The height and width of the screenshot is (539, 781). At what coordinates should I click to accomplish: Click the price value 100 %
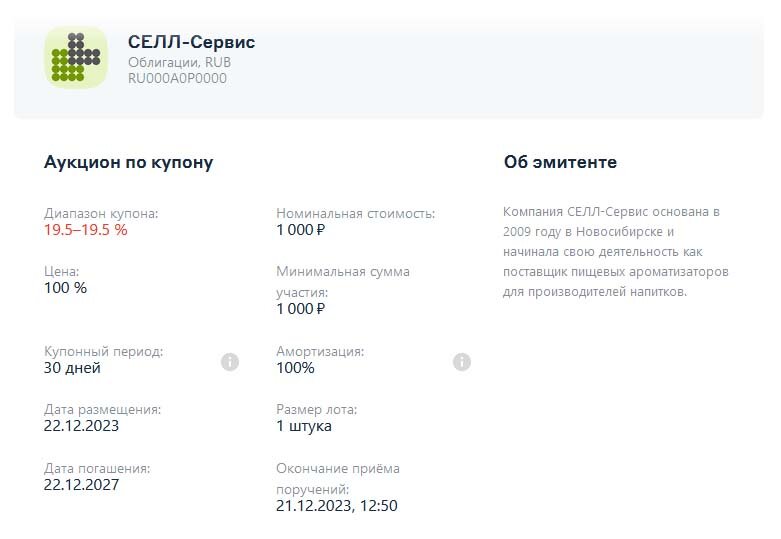click(x=65, y=287)
